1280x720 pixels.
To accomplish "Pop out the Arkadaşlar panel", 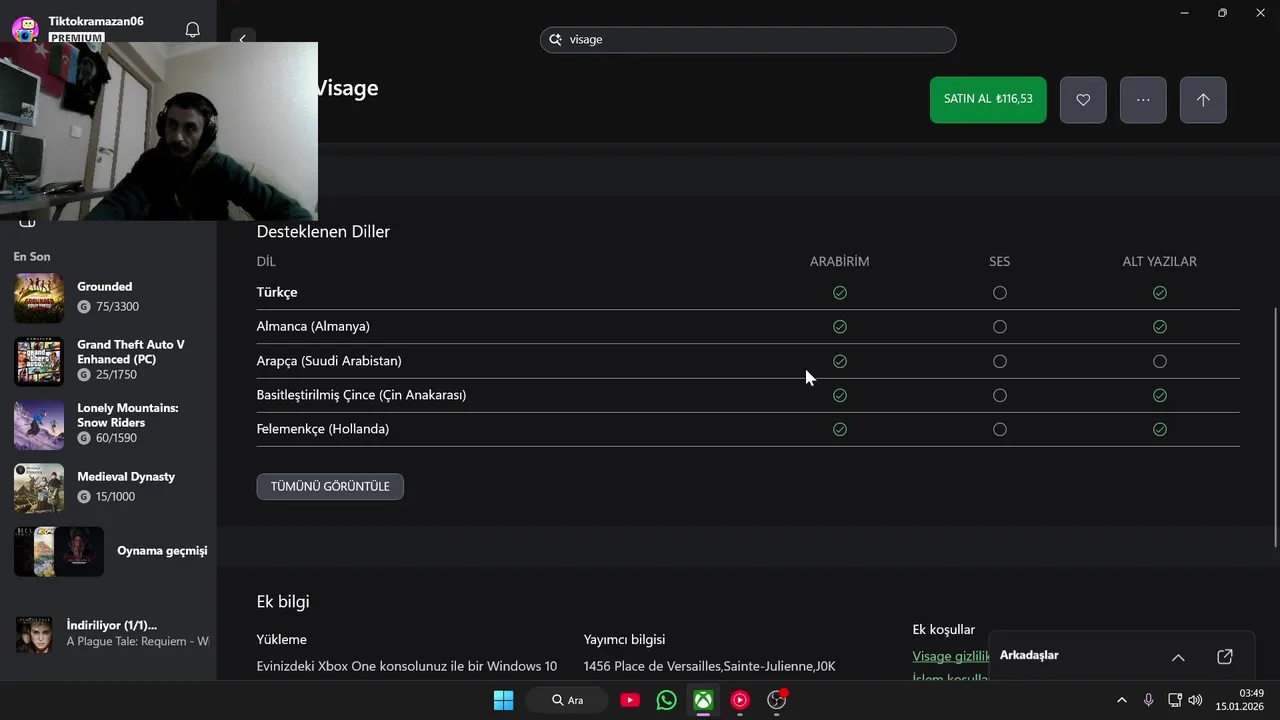I will click(x=1225, y=657).
